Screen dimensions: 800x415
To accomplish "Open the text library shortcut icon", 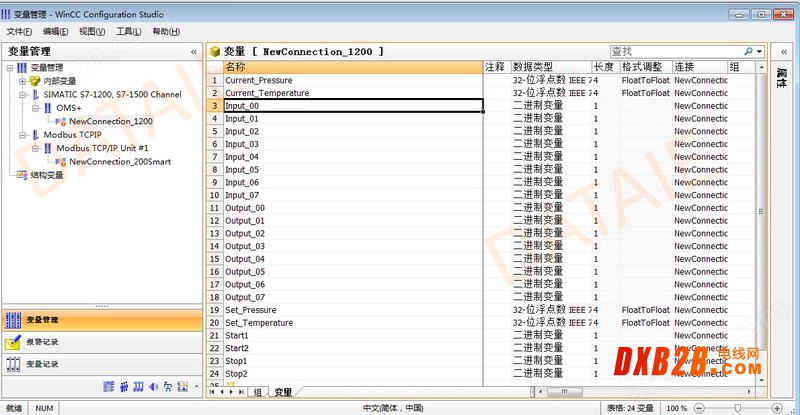I will [x=109, y=387].
